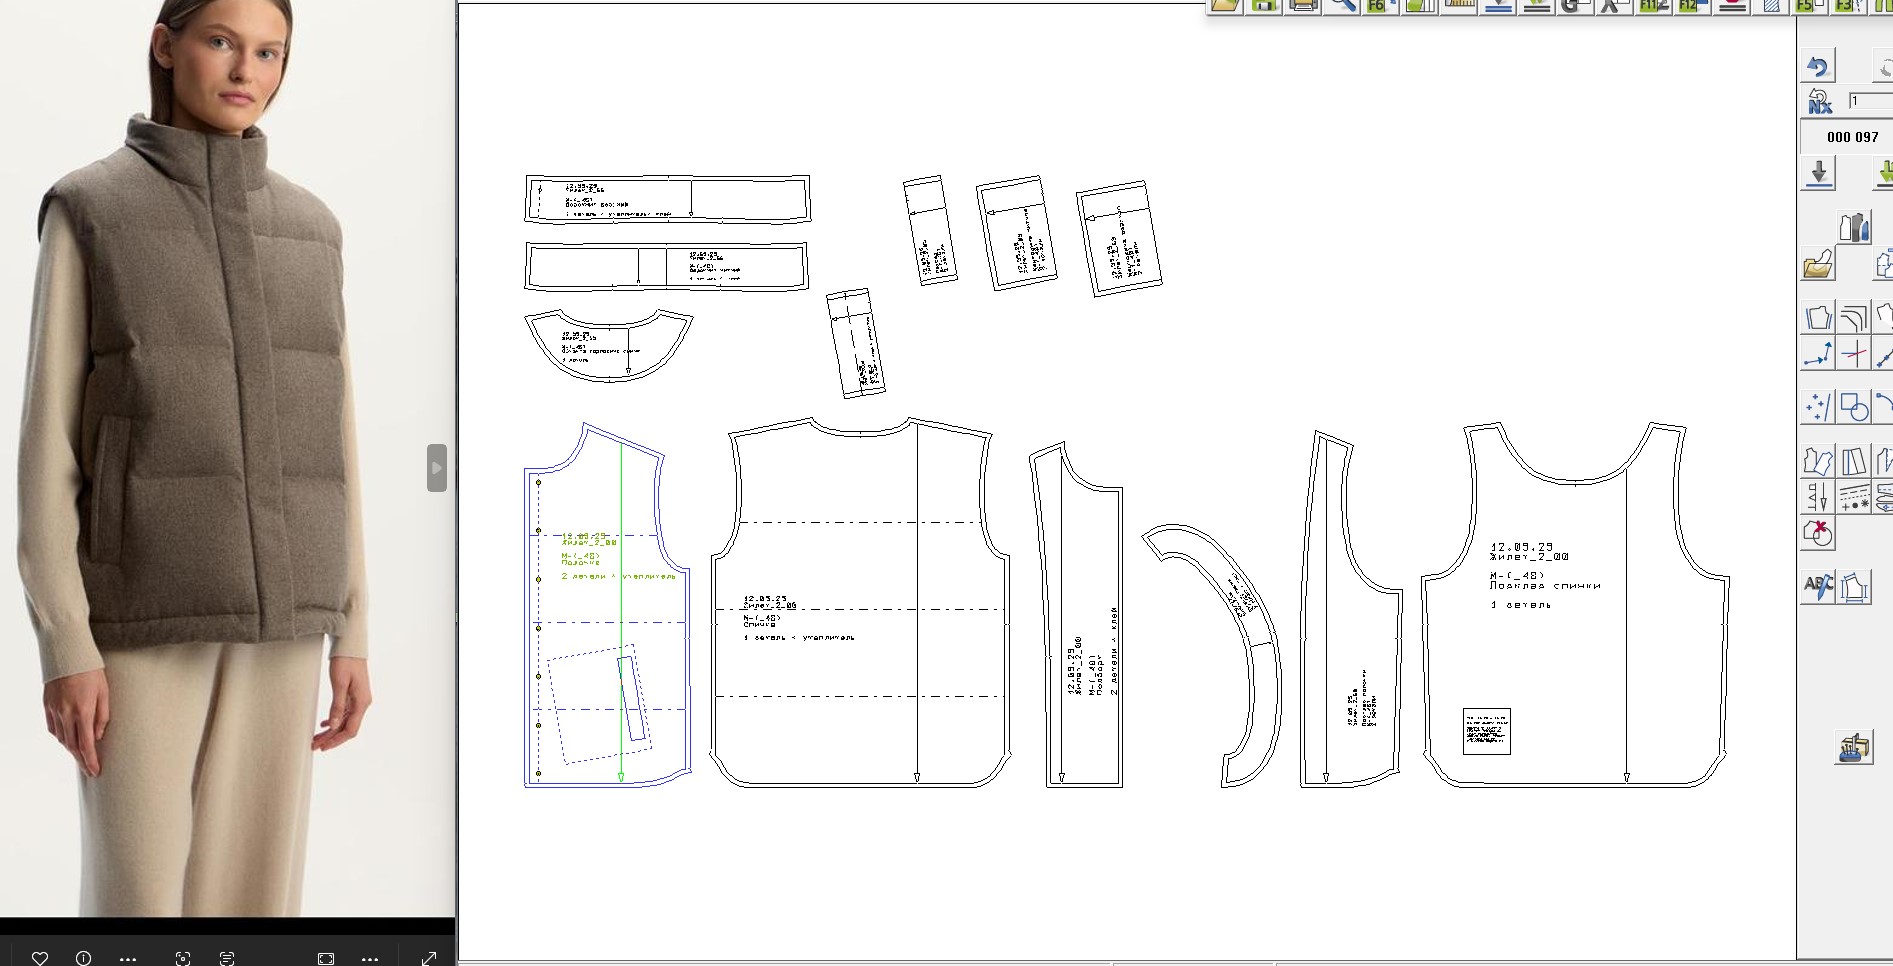Click the open folder icon in top toolbar

pyautogui.click(x=1226, y=5)
